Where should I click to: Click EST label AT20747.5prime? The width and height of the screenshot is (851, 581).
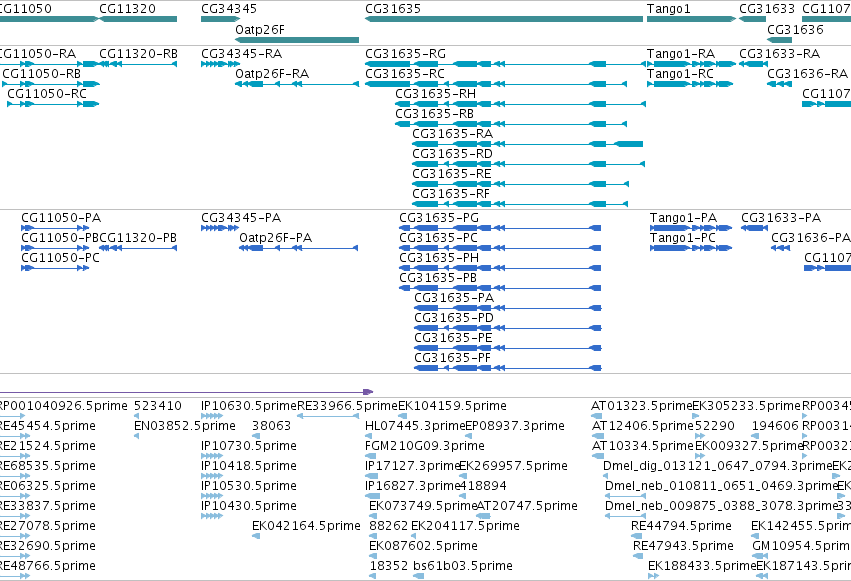[527, 506]
